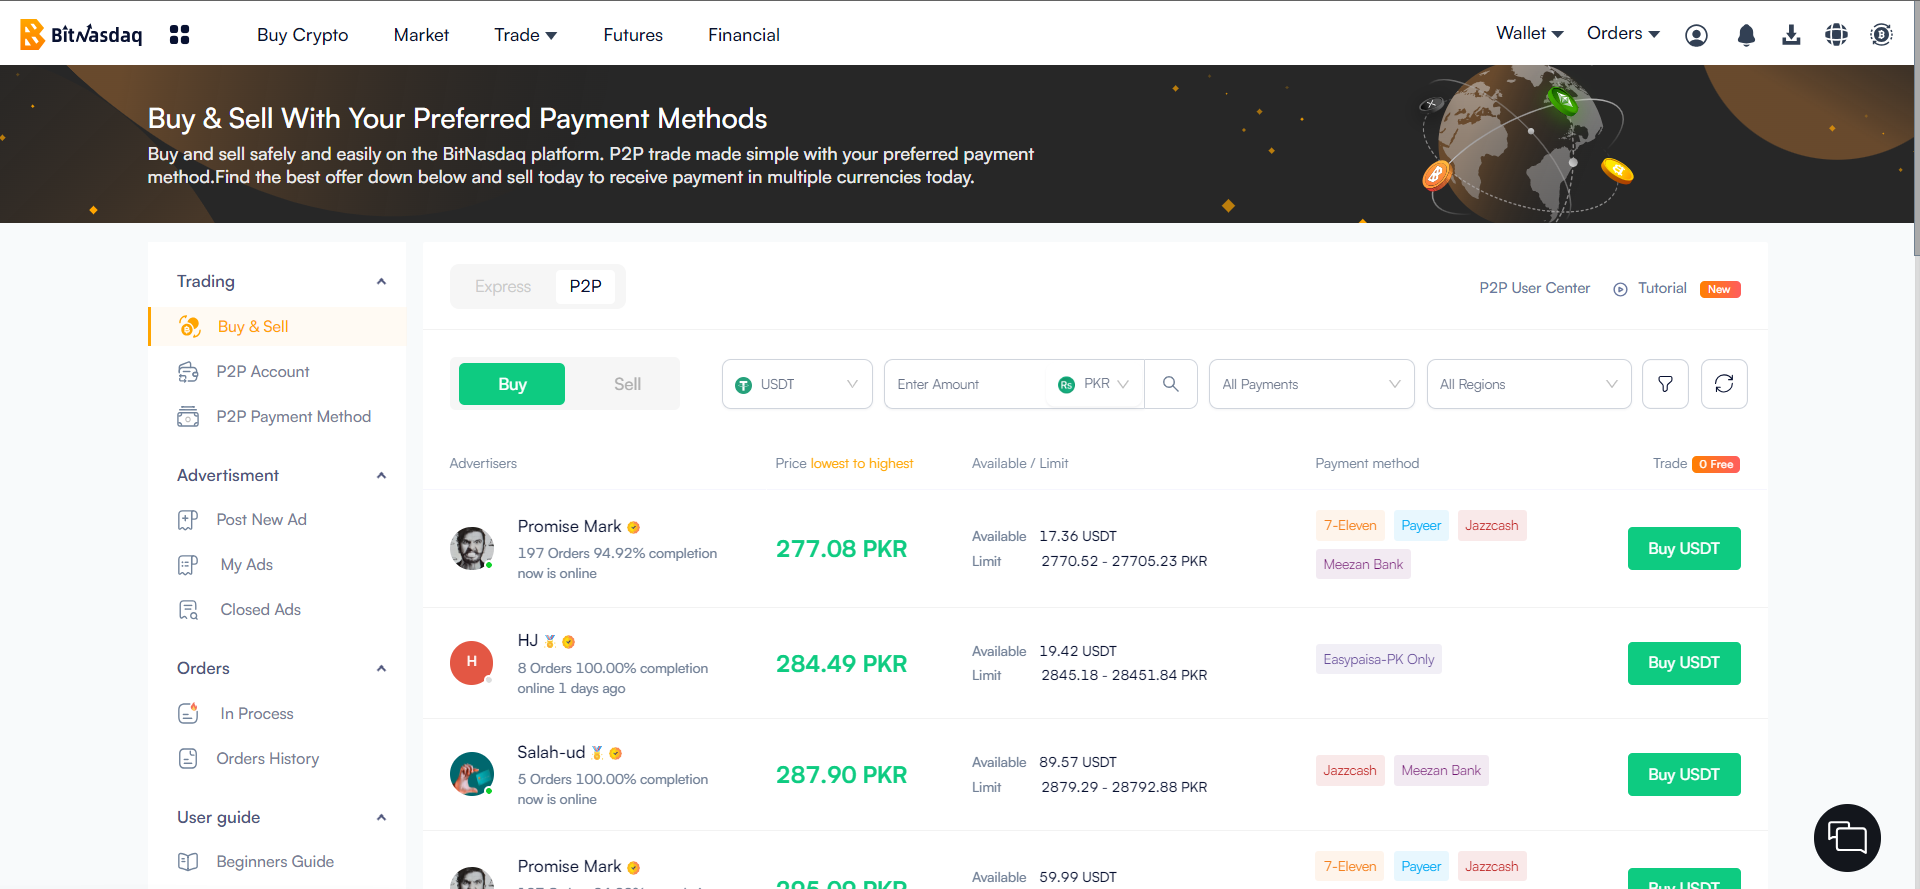Click the Meezan Bank tag in Salah-ud row

(x=1441, y=771)
